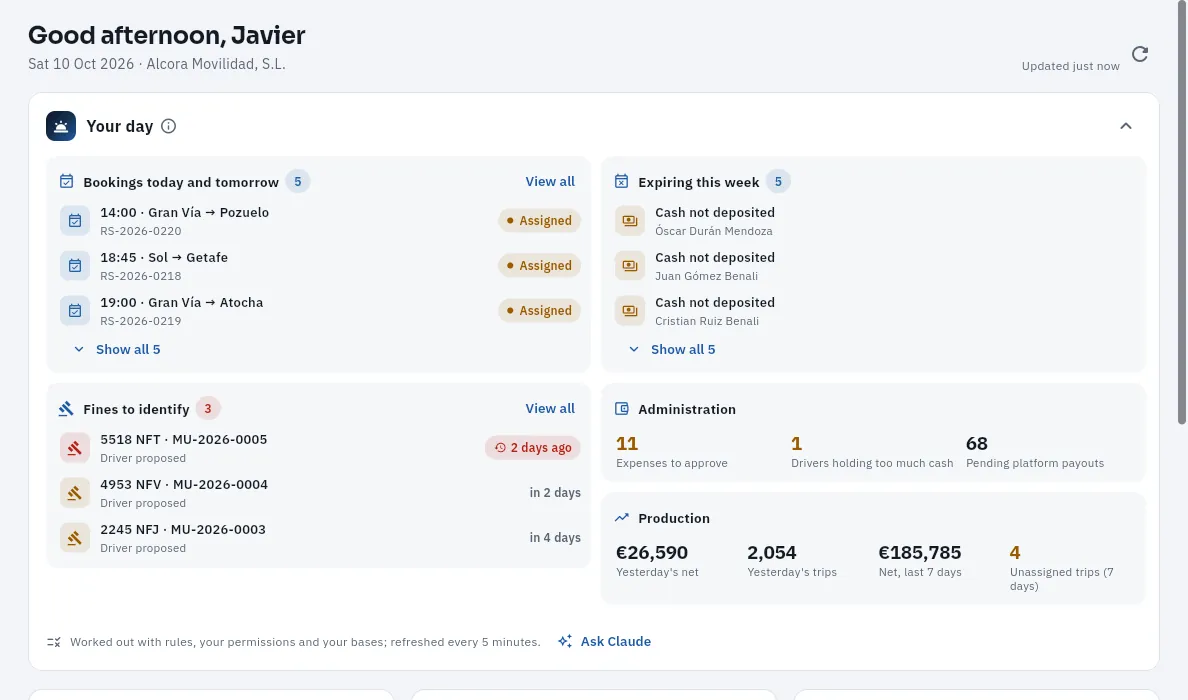The height and width of the screenshot is (700, 1188).
Task: Click Assigned badge for RS-2026-0220
Action: (x=539, y=220)
